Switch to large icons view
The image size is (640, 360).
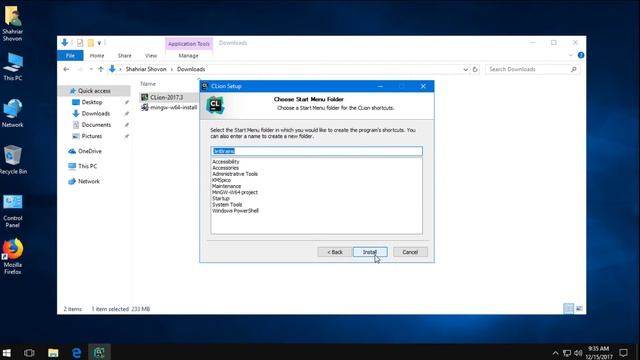click(579, 309)
